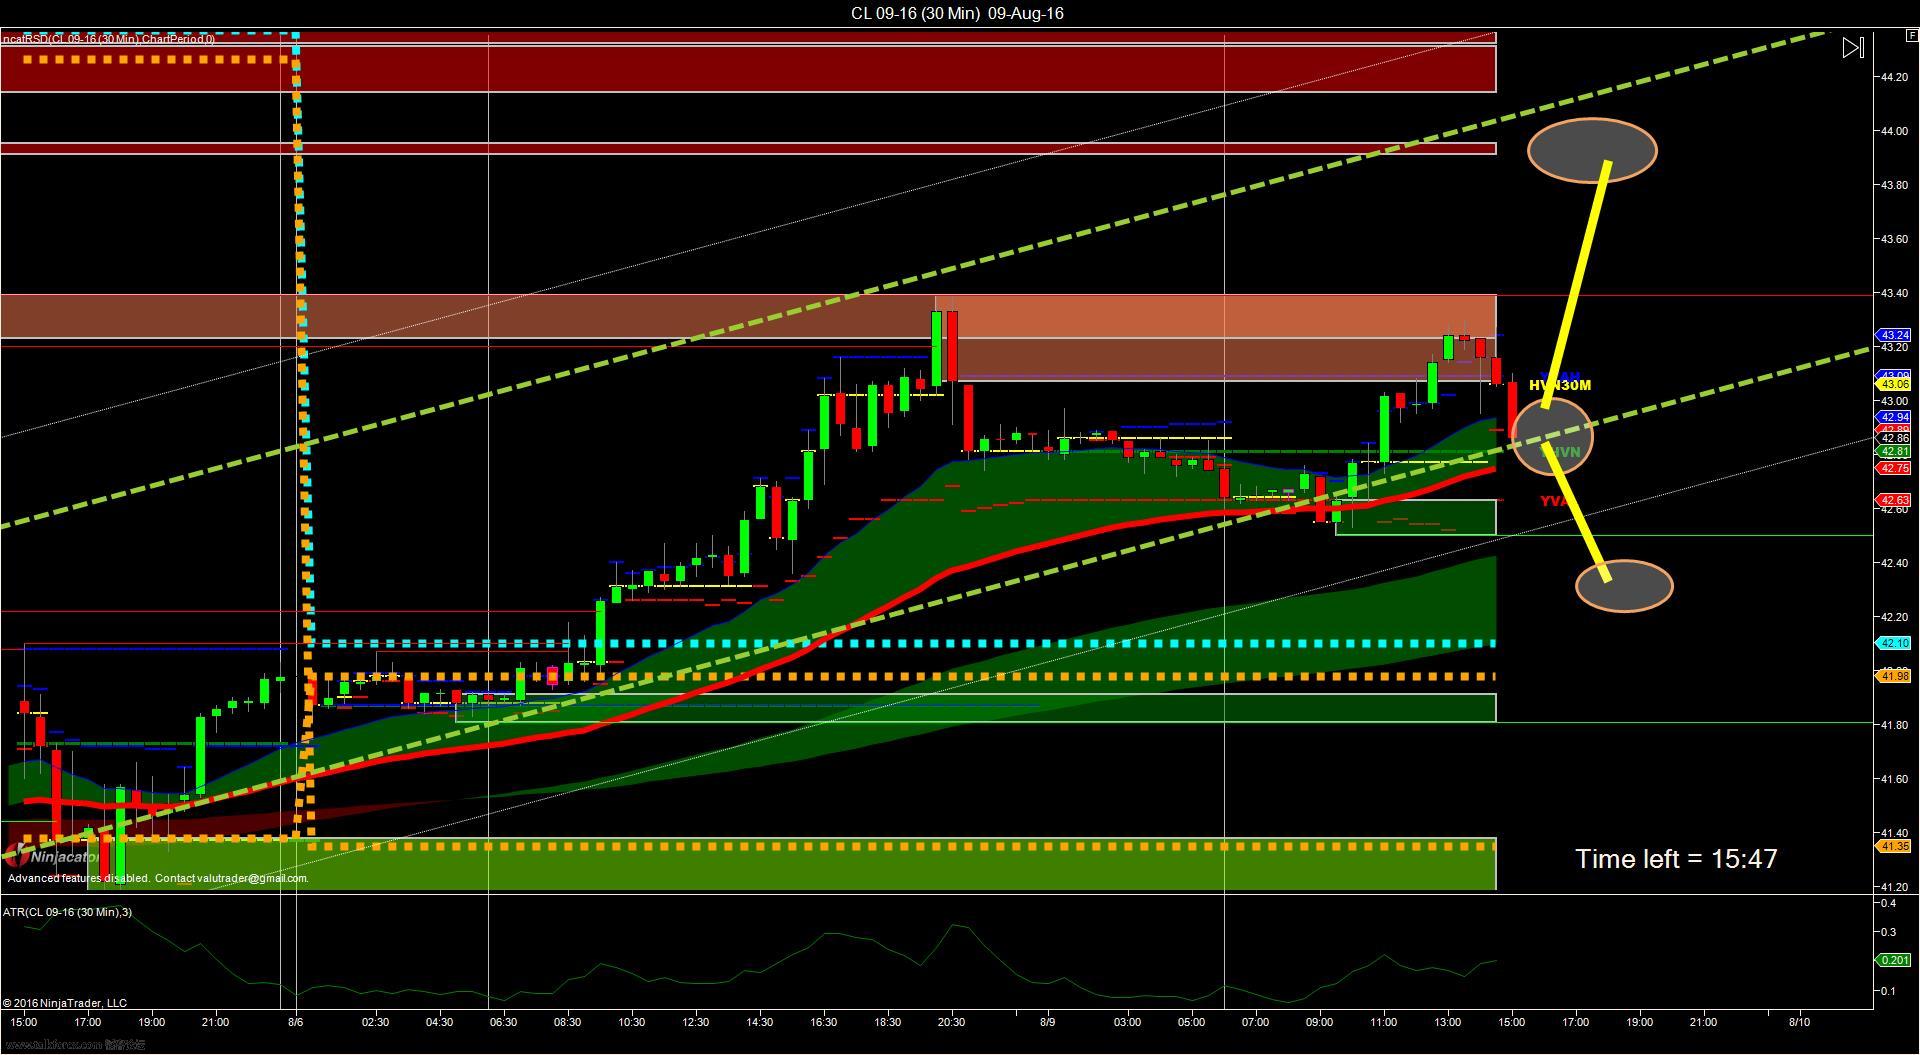Click the red YVA label
Screen dimensions: 1920x1055
pos(1554,501)
